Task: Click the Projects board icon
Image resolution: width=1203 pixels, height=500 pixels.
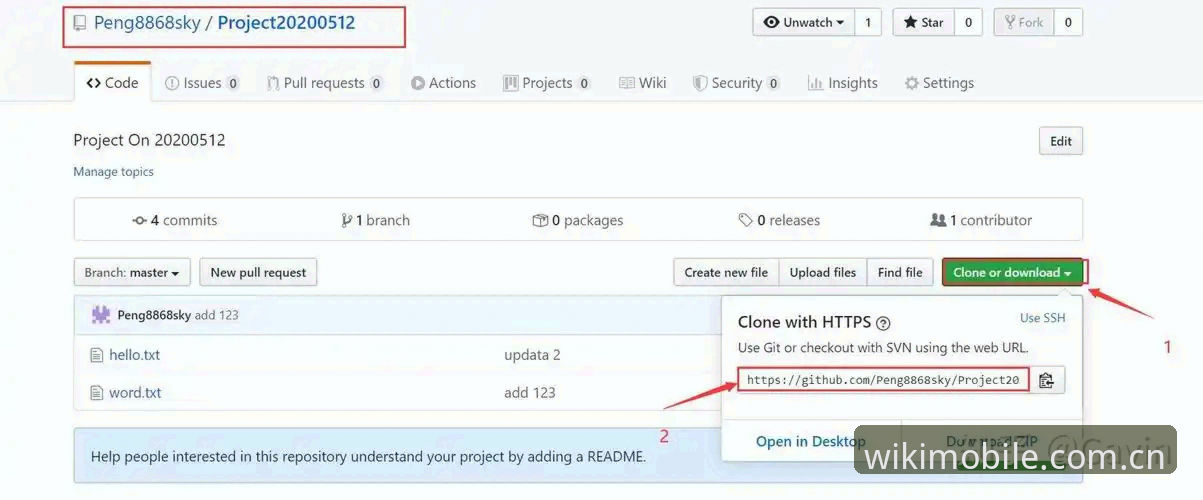Action: pos(510,83)
